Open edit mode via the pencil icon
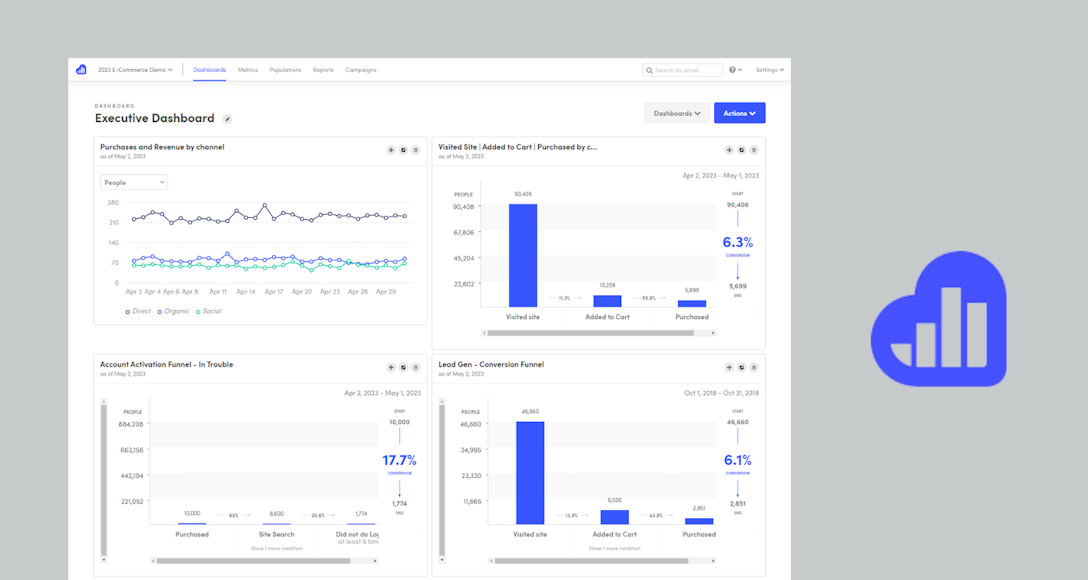 pyautogui.click(x=227, y=118)
